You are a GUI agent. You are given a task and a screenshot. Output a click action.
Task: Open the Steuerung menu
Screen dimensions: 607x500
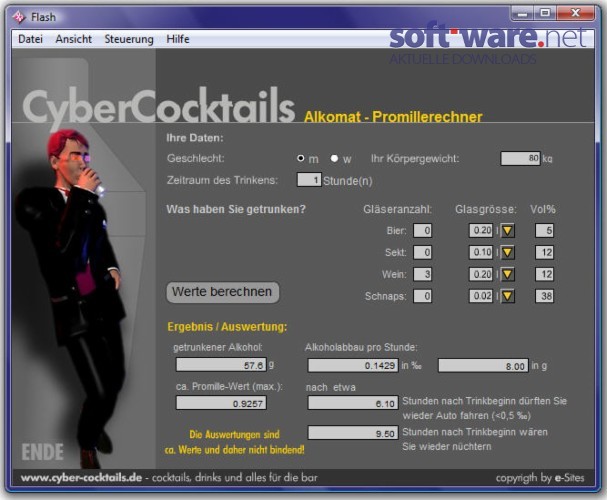[129, 39]
